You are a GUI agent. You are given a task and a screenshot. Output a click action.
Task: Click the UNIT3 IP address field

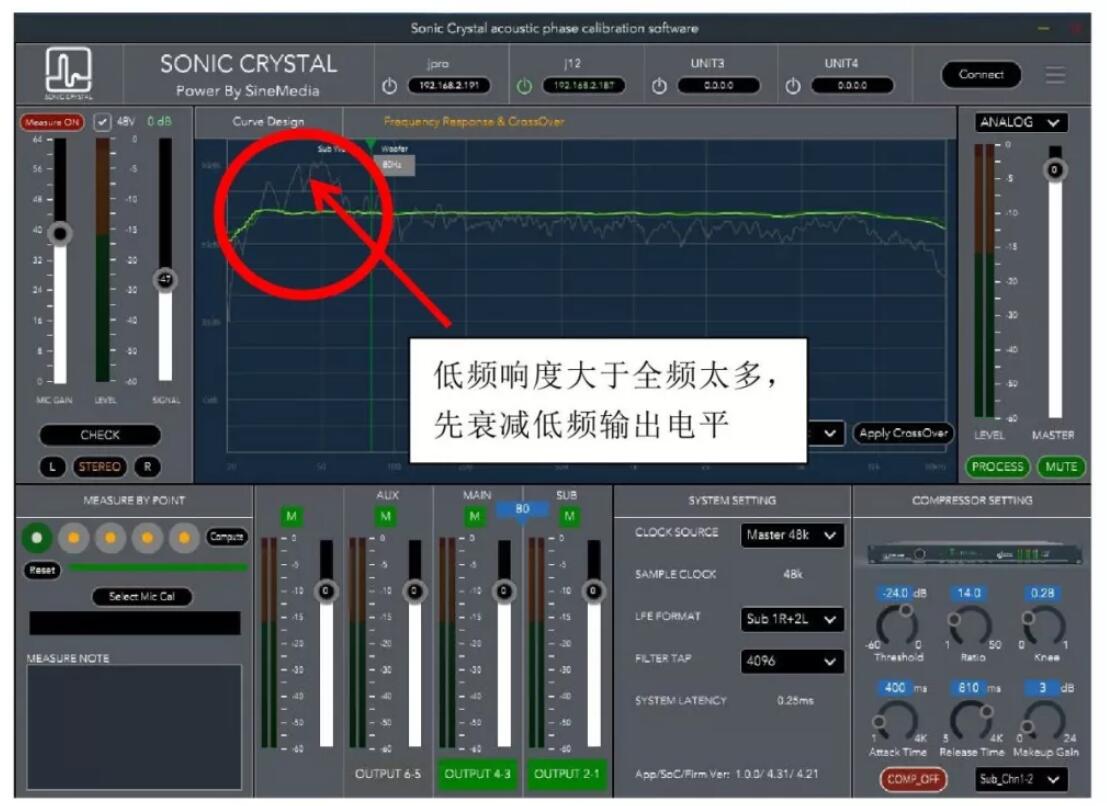[718, 85]
